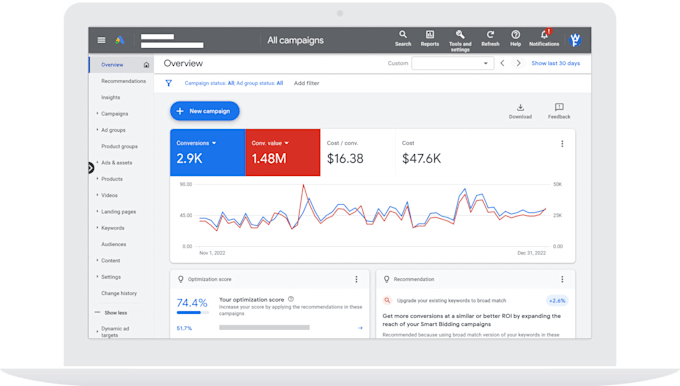Expand the Ads & assets sidebar item
680x386 pixels.
(x=97, y=162)
